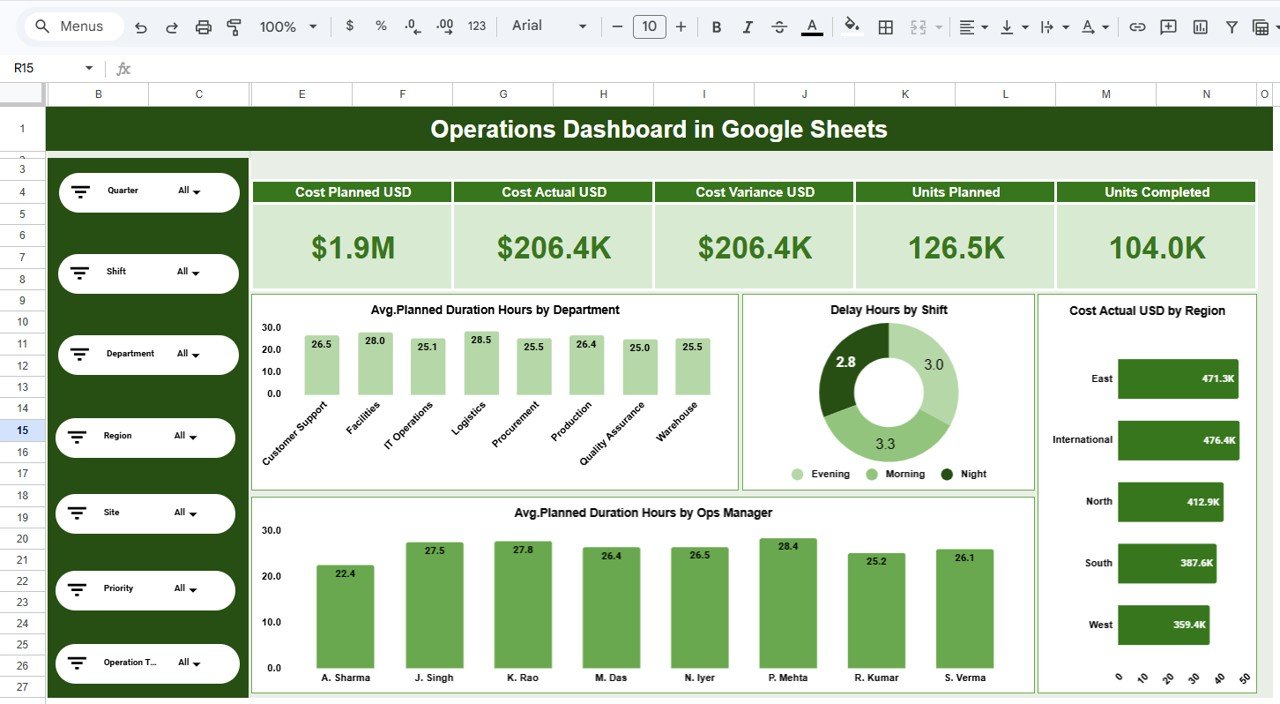Open the Region slicer All dropdown

pos(187,437)
